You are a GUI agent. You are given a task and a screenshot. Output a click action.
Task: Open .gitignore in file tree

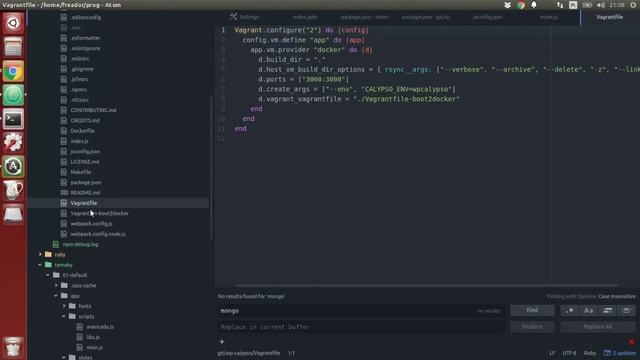82,69
